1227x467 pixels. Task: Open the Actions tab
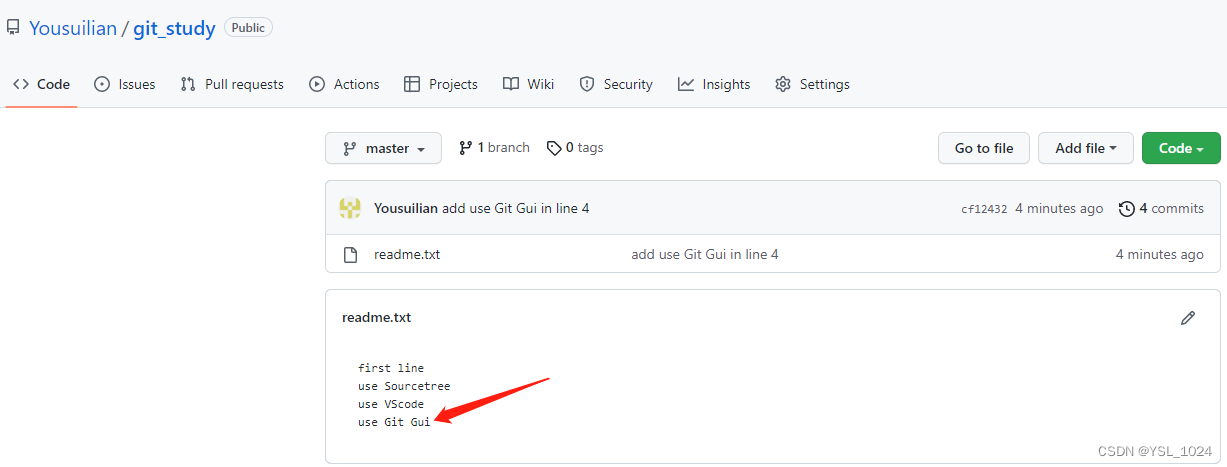click(x=345, y=84)
